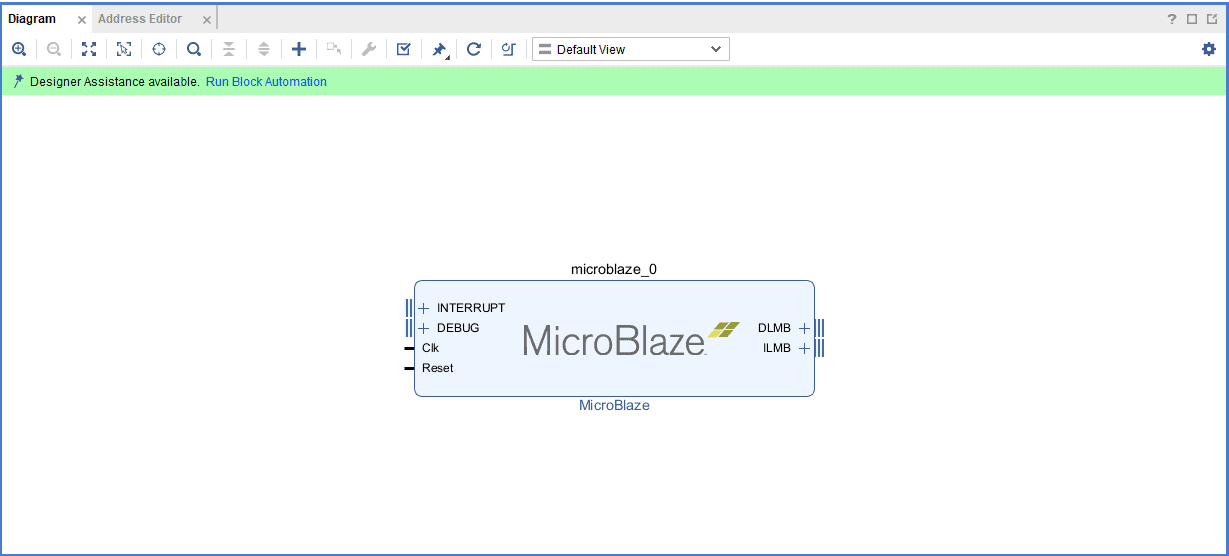Switch to the Address Editor tab
The width and height of the screenshot is (1229, 556).
pyautogui.click(x=140, y=19)
